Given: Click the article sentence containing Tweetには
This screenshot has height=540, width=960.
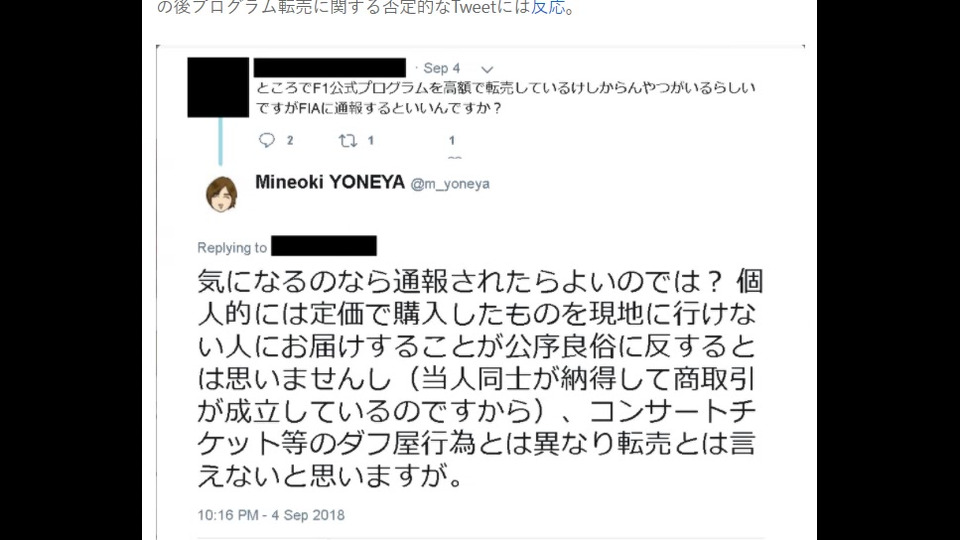Looking at the screenshot, I should [x=366, y=7].
